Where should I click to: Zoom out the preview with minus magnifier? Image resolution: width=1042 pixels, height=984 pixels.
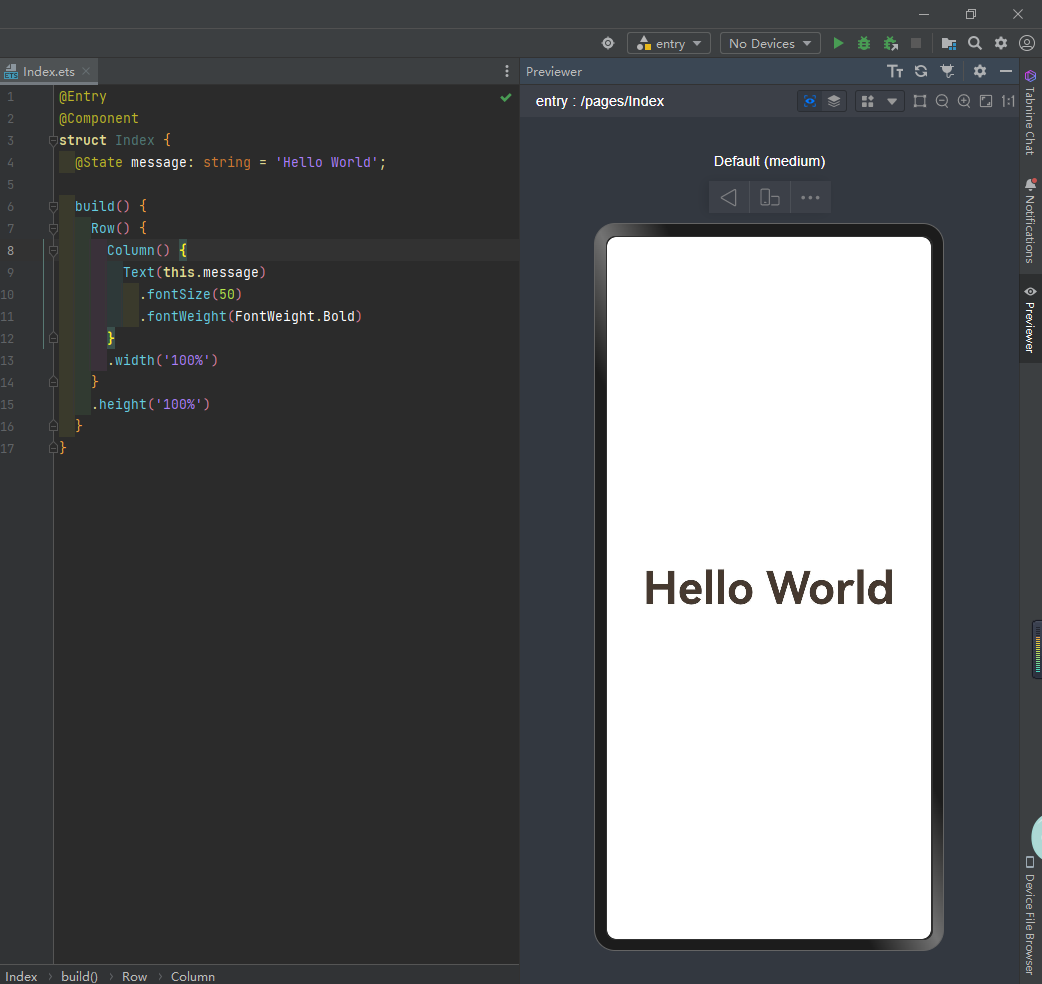point(942,101)
